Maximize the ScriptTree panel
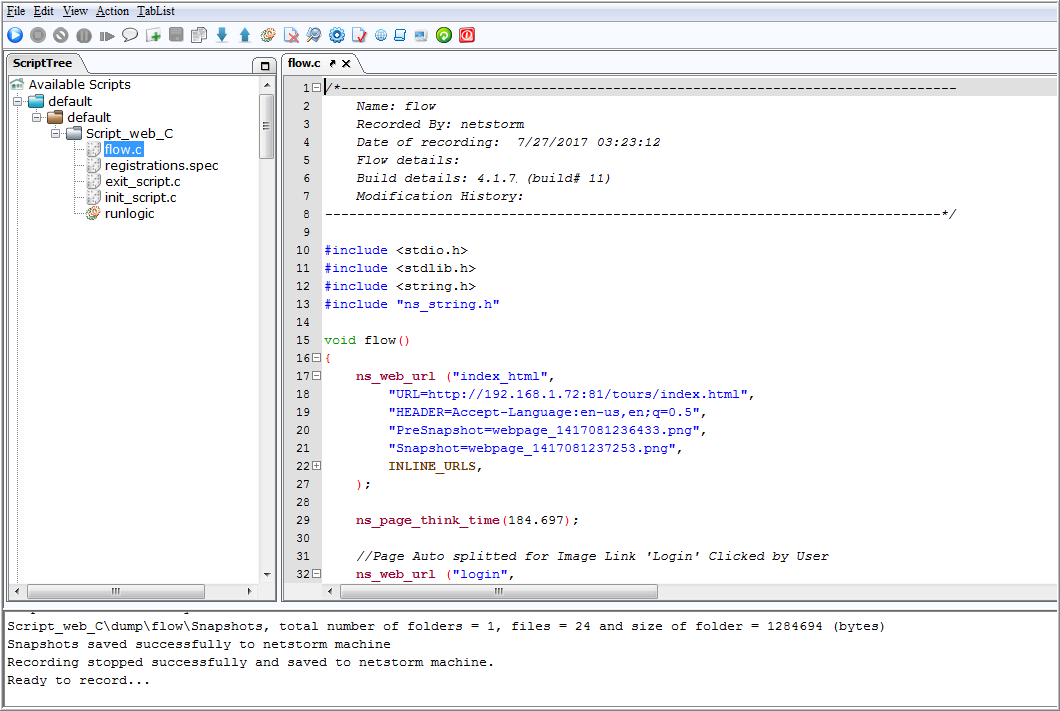Image resolution: width=1060 pixels, height=711 pixels. point(265,65)
